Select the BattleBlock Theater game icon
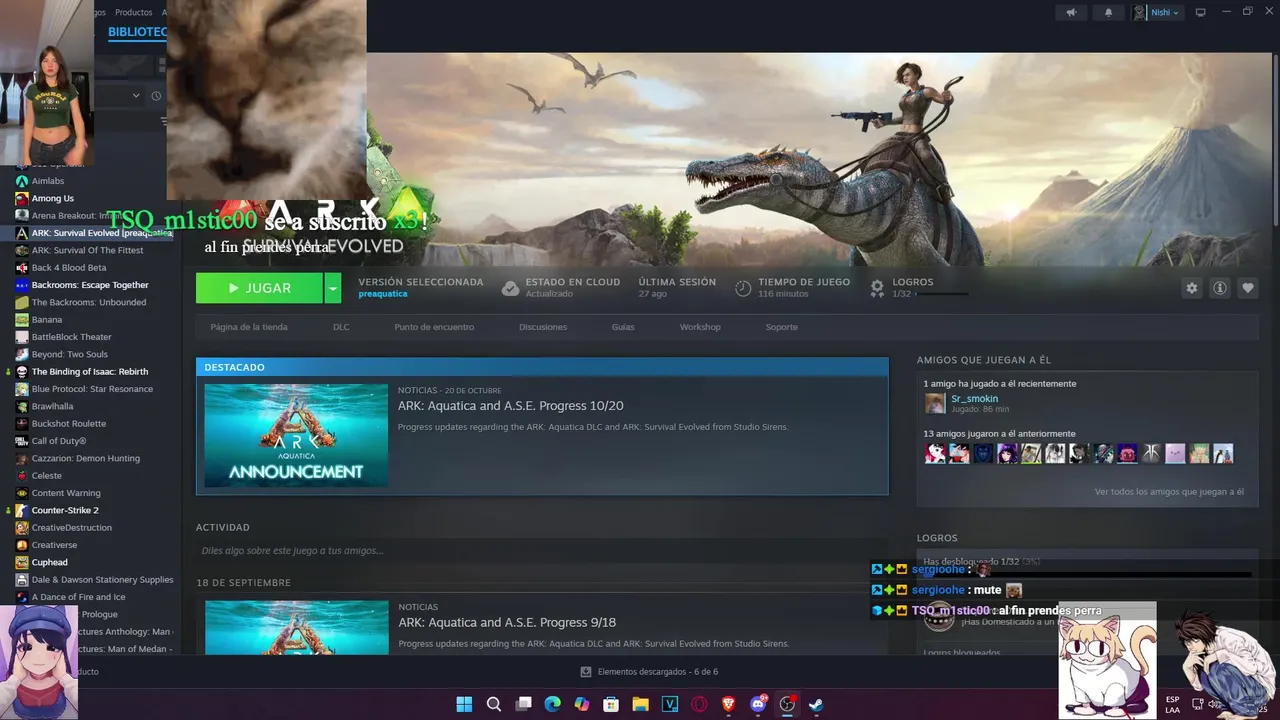 point(22,337)
